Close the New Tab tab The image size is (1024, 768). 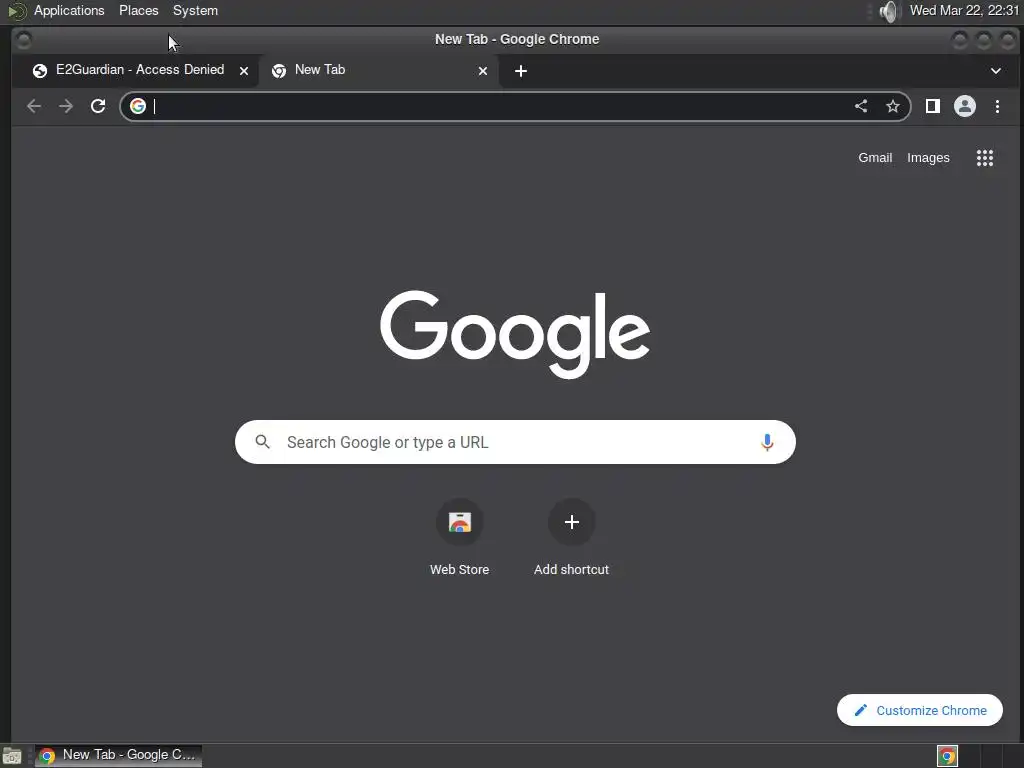click(x=483, y=71)
